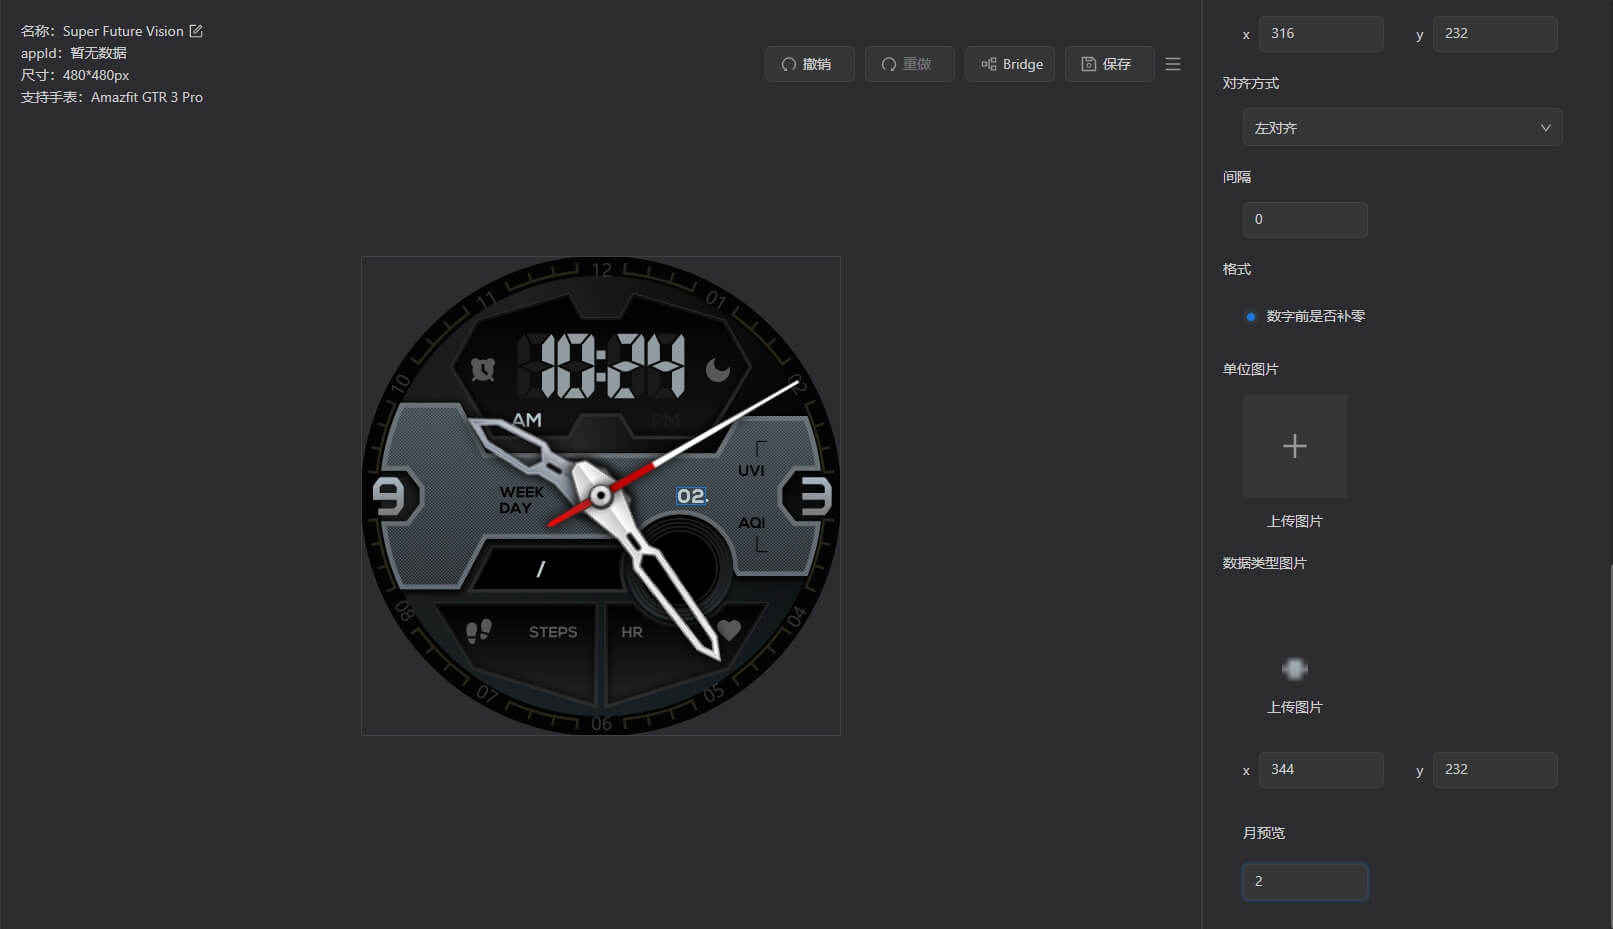
Task: Open the hamburger menu in the toolbar
Action: click(x=1173, y=64)
